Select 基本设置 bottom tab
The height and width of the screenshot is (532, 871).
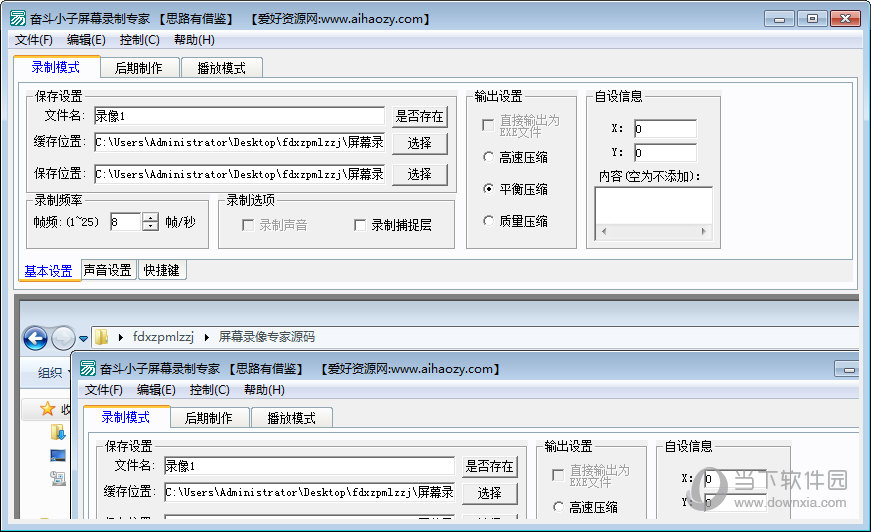(49, 270)
